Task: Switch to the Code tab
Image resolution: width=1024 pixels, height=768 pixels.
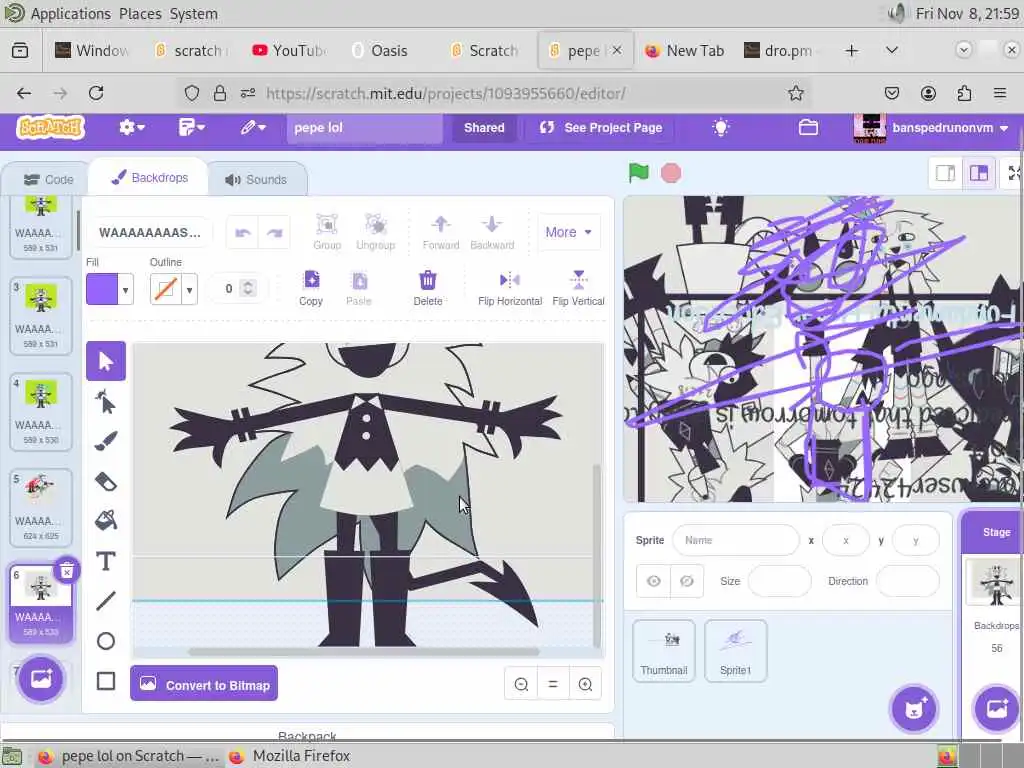Action: pyautogui.click(x=48, y=180)
